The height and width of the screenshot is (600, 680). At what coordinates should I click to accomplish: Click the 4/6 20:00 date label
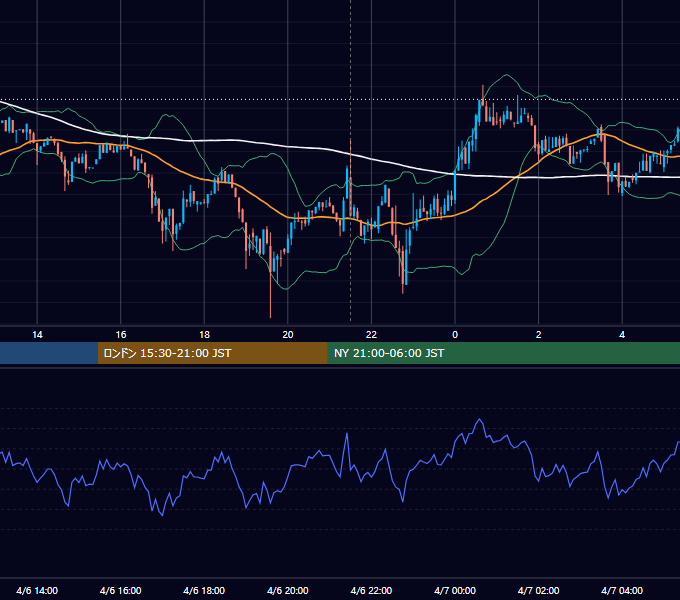pyautogui.click(x=288, y=590)
